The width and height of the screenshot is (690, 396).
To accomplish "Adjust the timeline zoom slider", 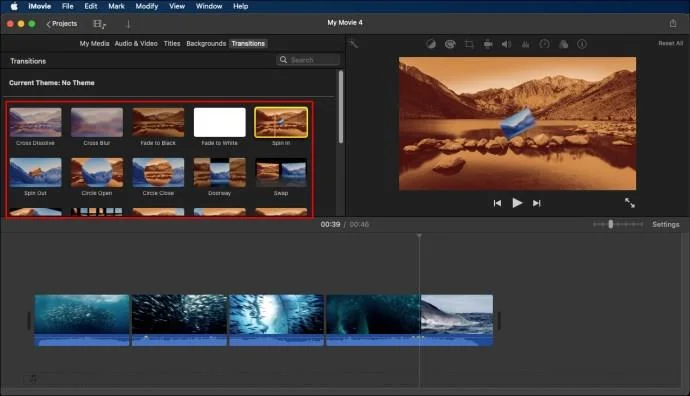I will point(610,224).
